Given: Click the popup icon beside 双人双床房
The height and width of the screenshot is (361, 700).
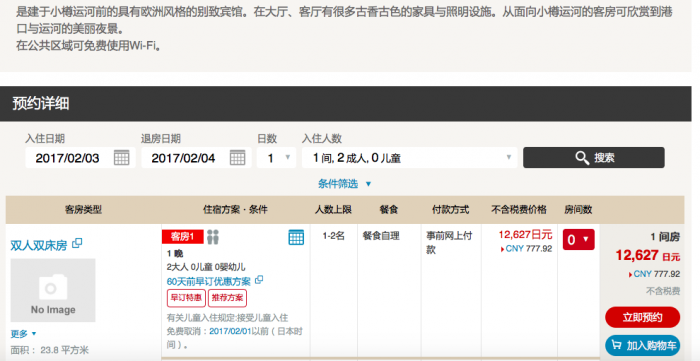Looking at the screenshot, I should pyautogui.click(x=77, y=243).
